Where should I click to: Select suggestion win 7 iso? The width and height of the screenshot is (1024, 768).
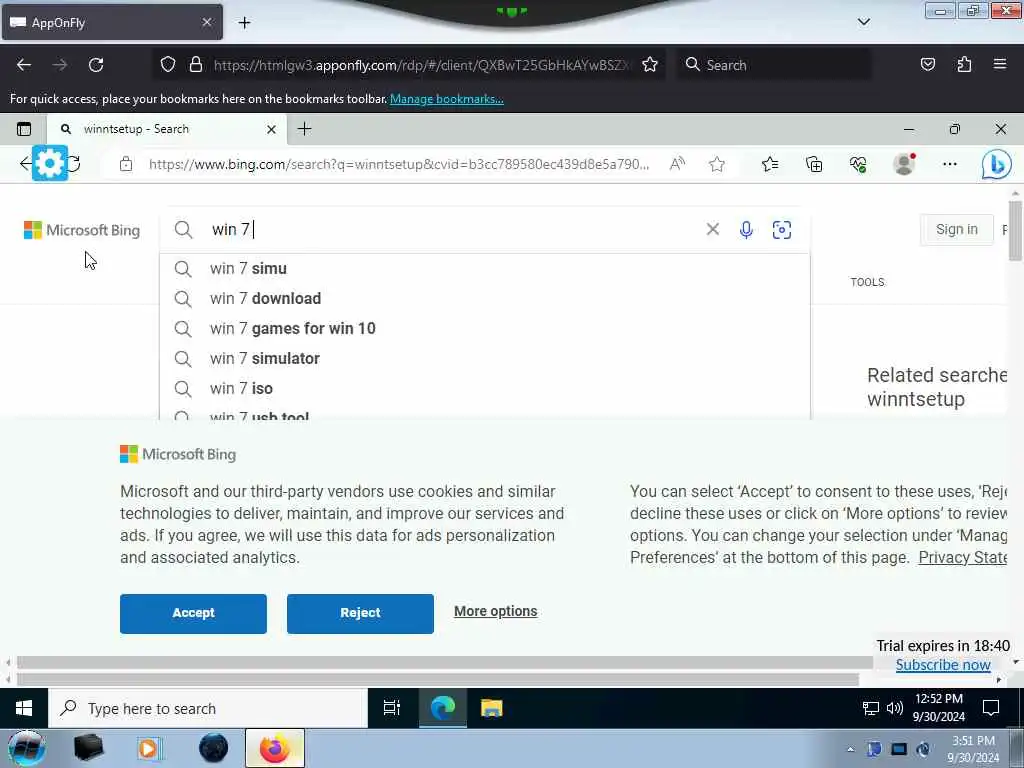click(484, 389)
